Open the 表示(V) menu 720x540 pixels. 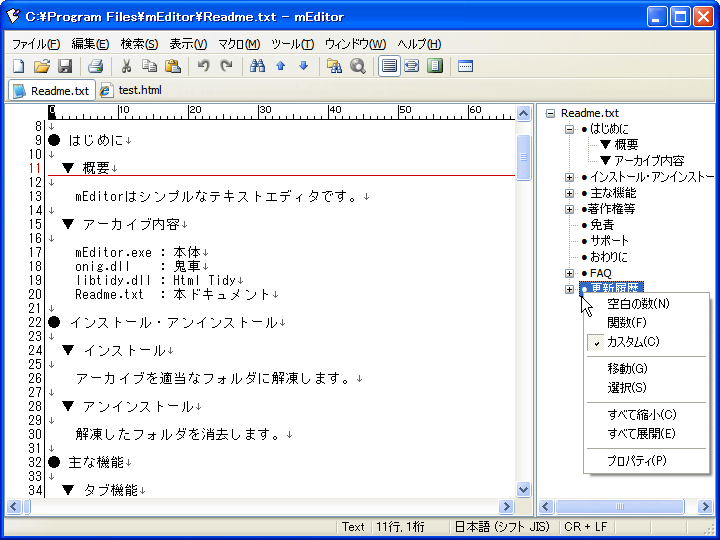coord(188,44)
